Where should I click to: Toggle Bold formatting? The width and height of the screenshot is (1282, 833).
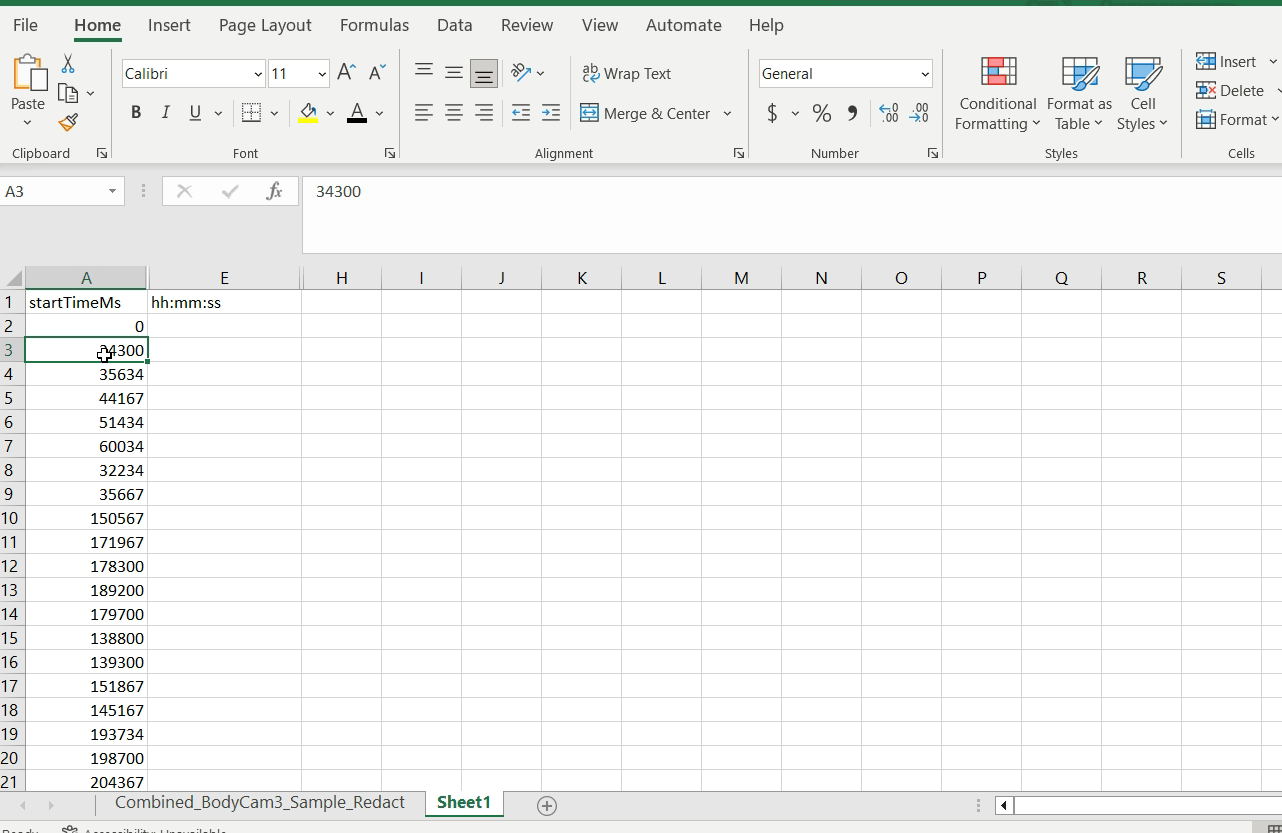[136, 113]
